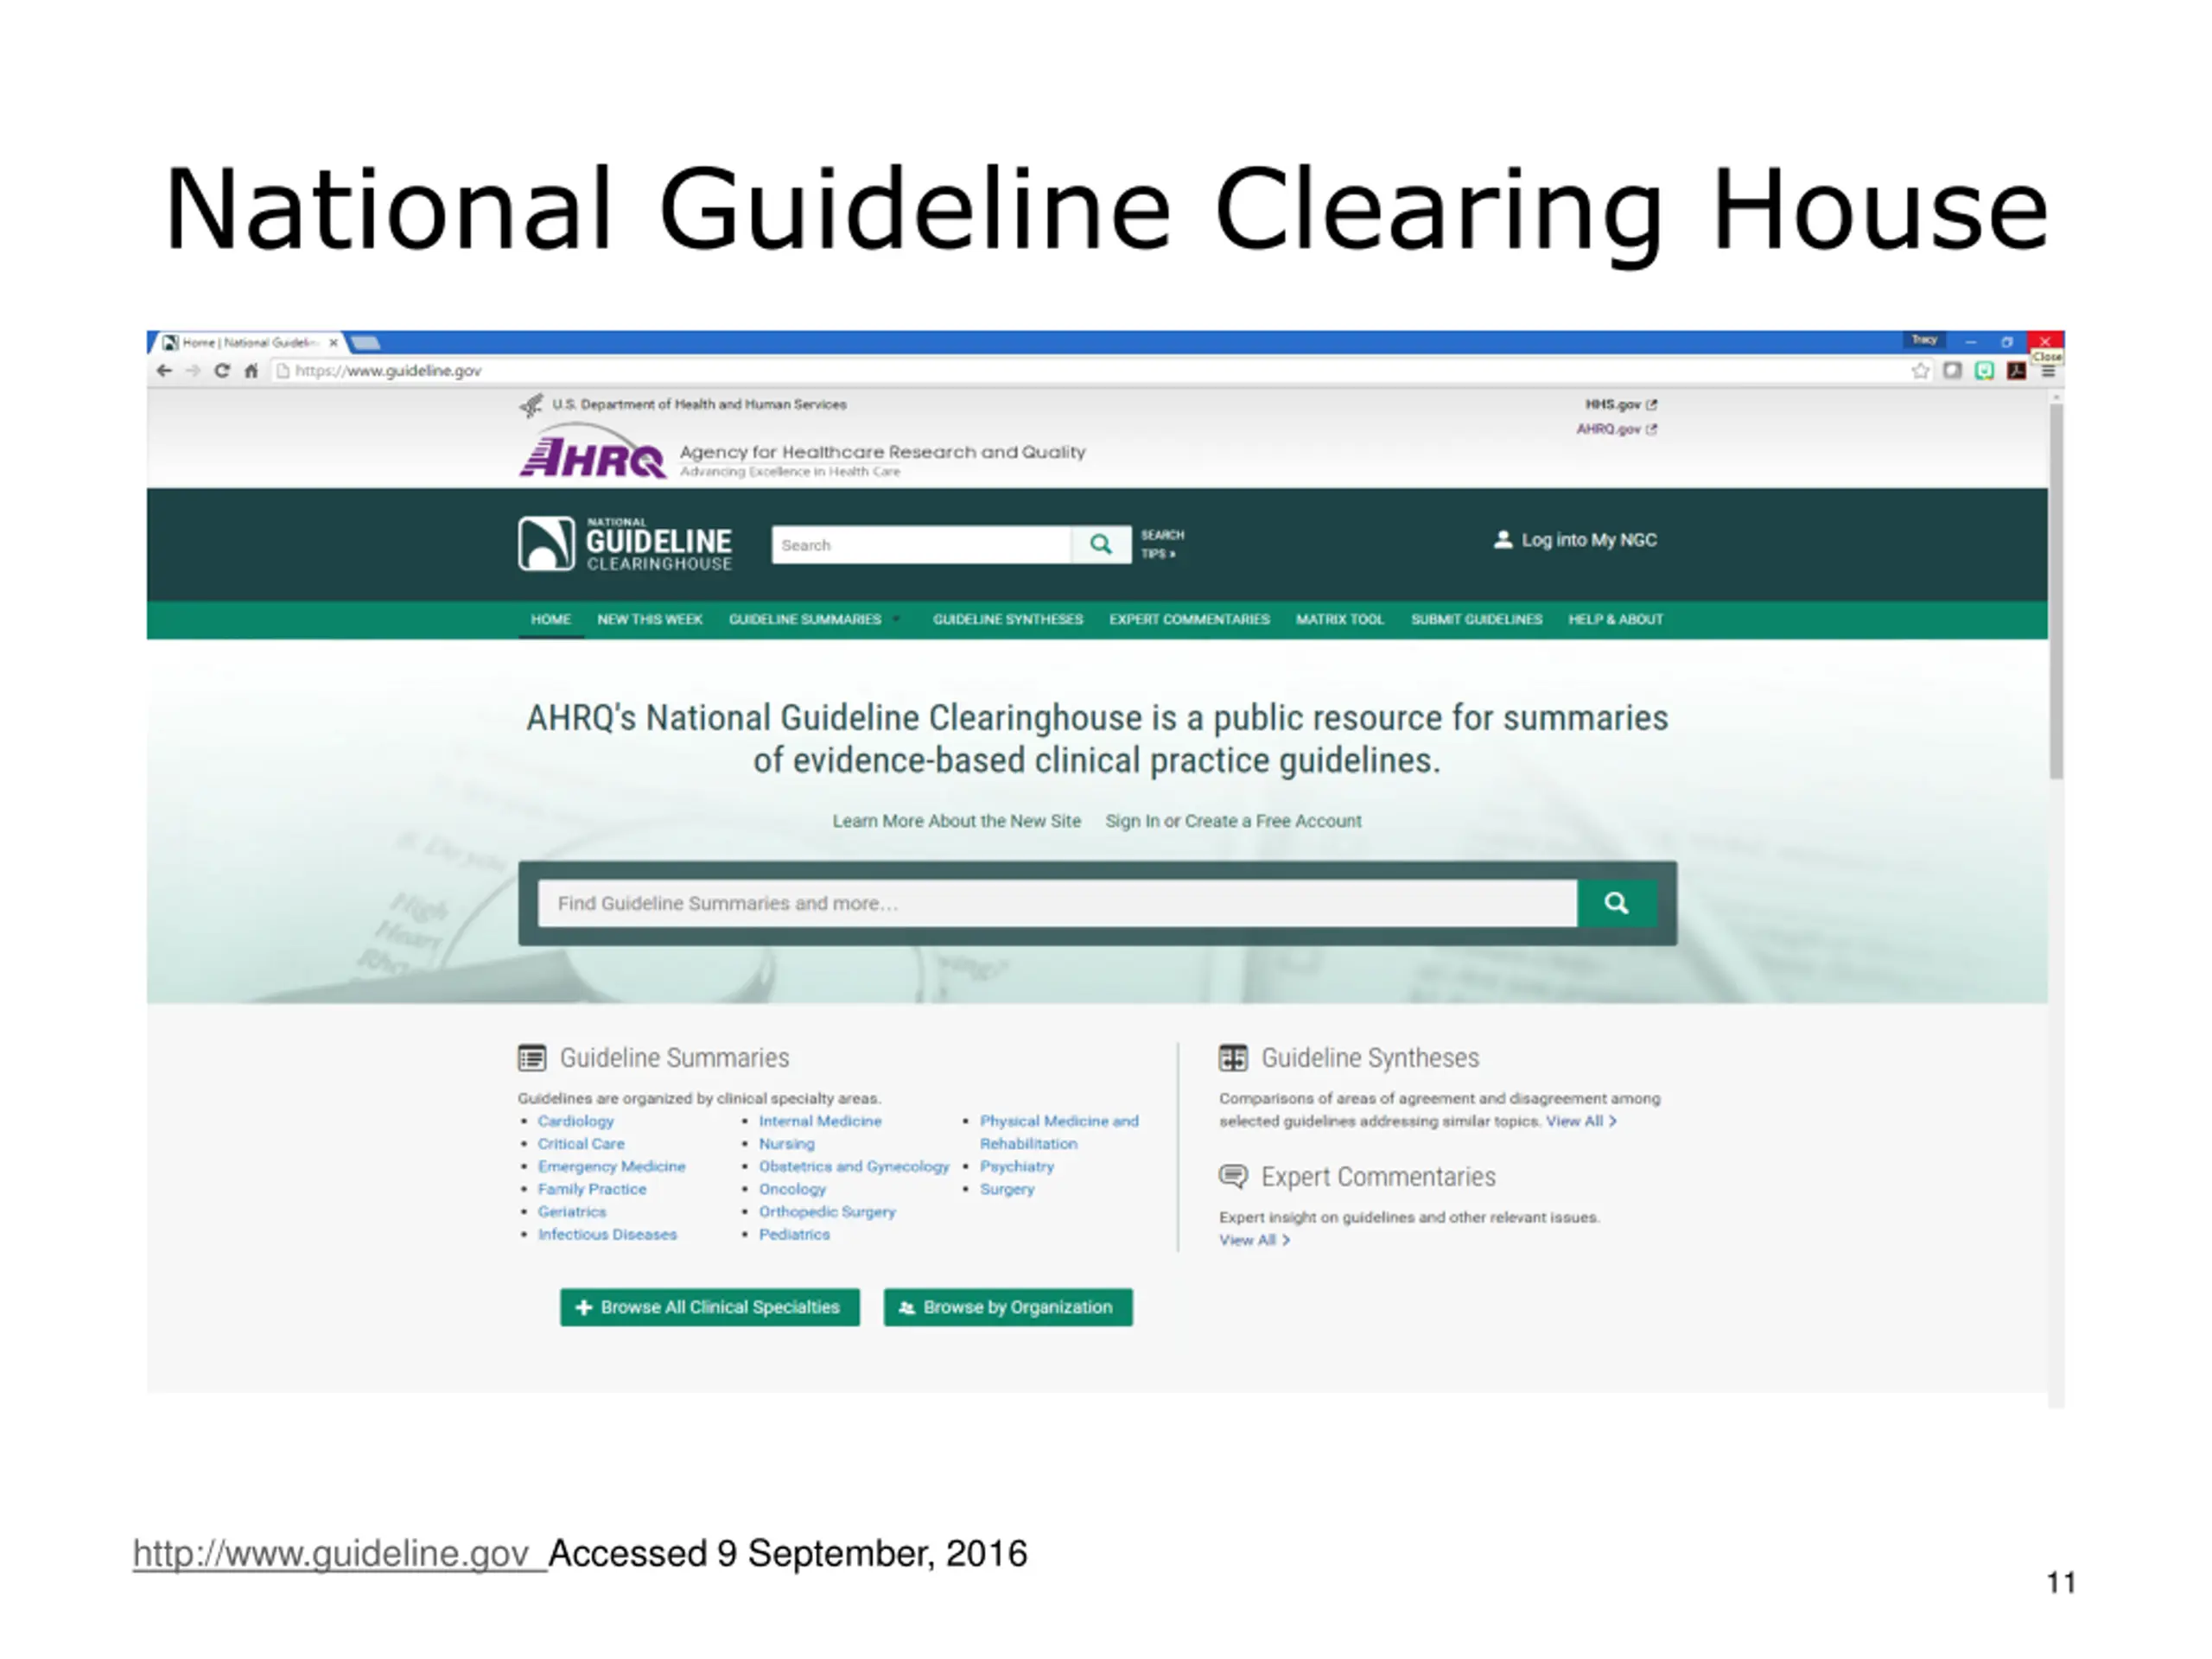Click the HHS eagle logo icon
Viewport: 2212px width, 1659px height.
pos(531,405)
